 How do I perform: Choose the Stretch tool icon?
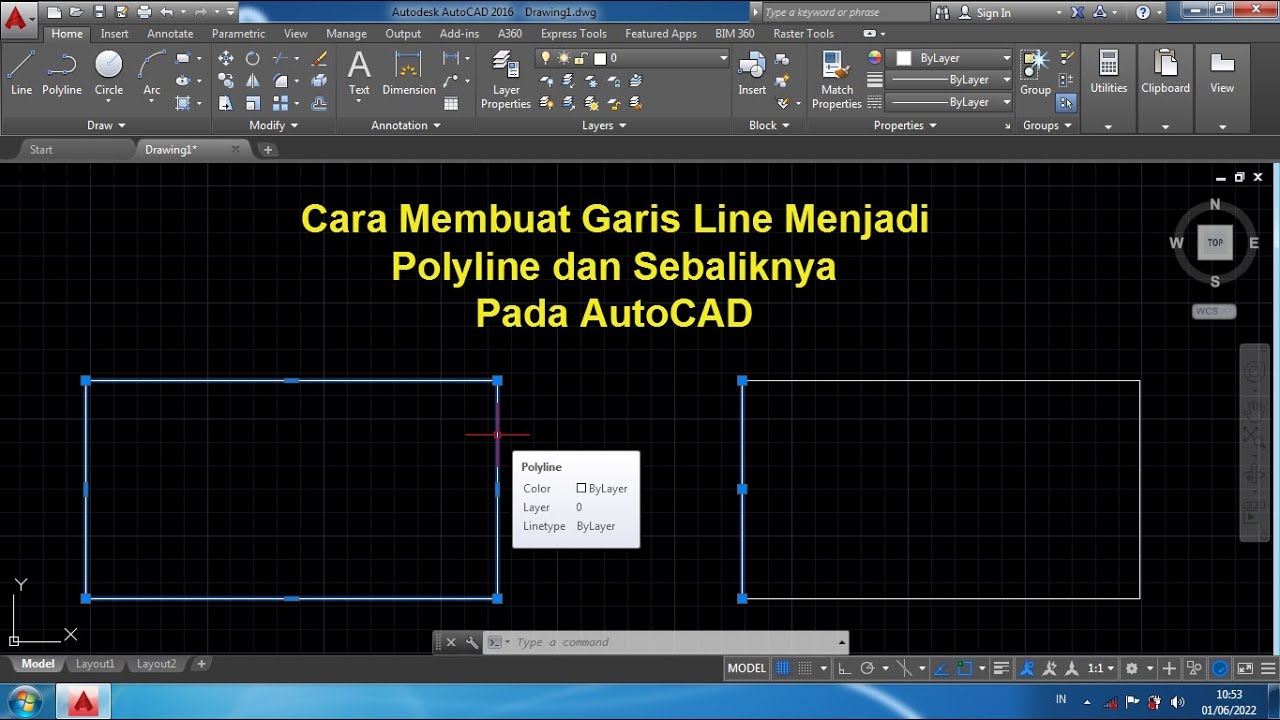226,103
